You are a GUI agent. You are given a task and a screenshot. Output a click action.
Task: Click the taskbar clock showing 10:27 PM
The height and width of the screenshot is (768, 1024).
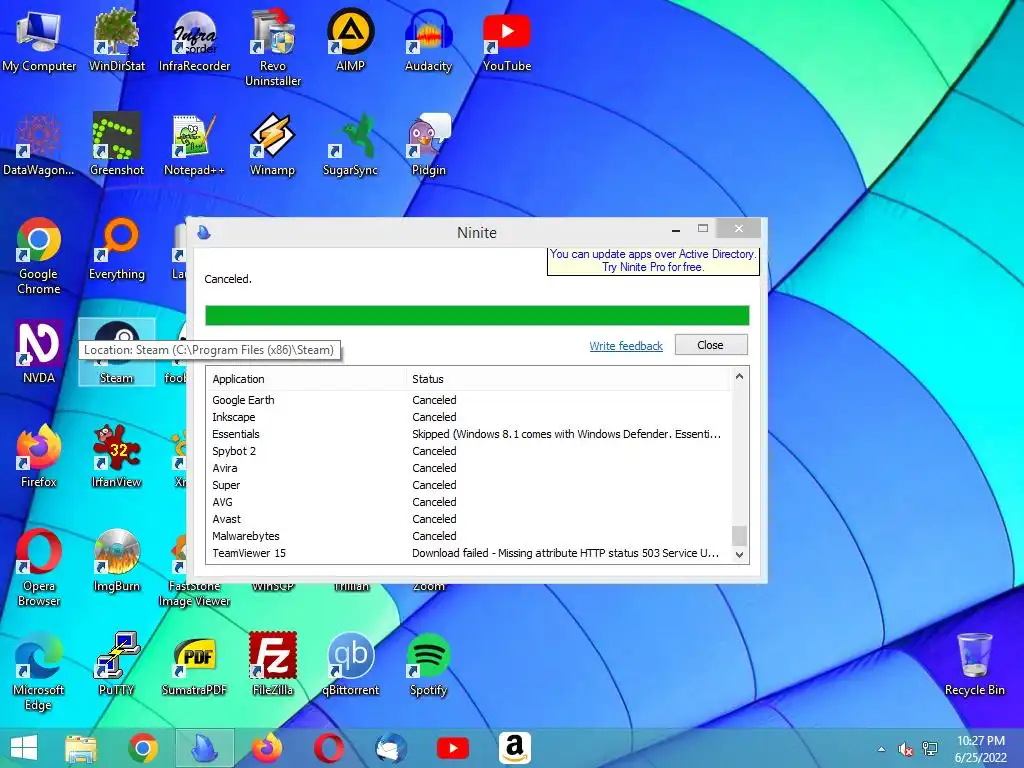click(x=980, y=748)
